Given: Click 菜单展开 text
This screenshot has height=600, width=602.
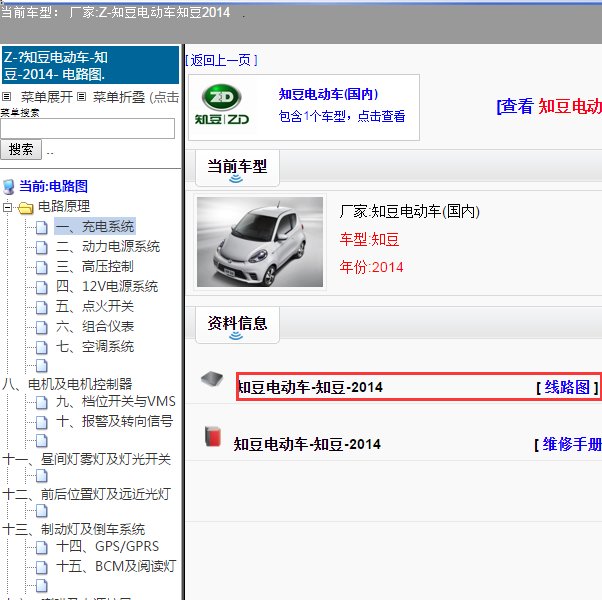Looking at the screenshot, I should 47,97.
